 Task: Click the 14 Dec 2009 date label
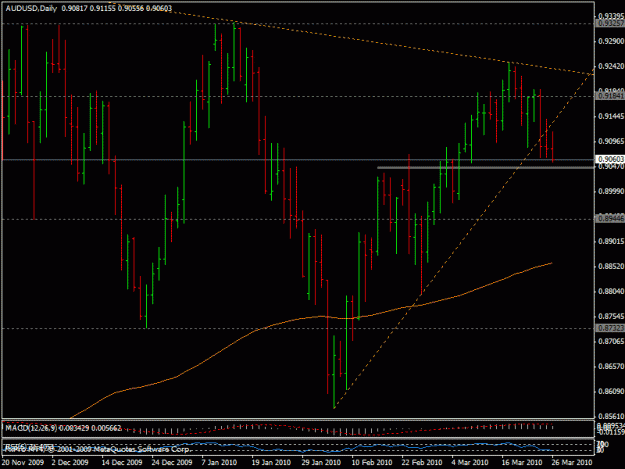pyautogui.click(x=122, y=462)
